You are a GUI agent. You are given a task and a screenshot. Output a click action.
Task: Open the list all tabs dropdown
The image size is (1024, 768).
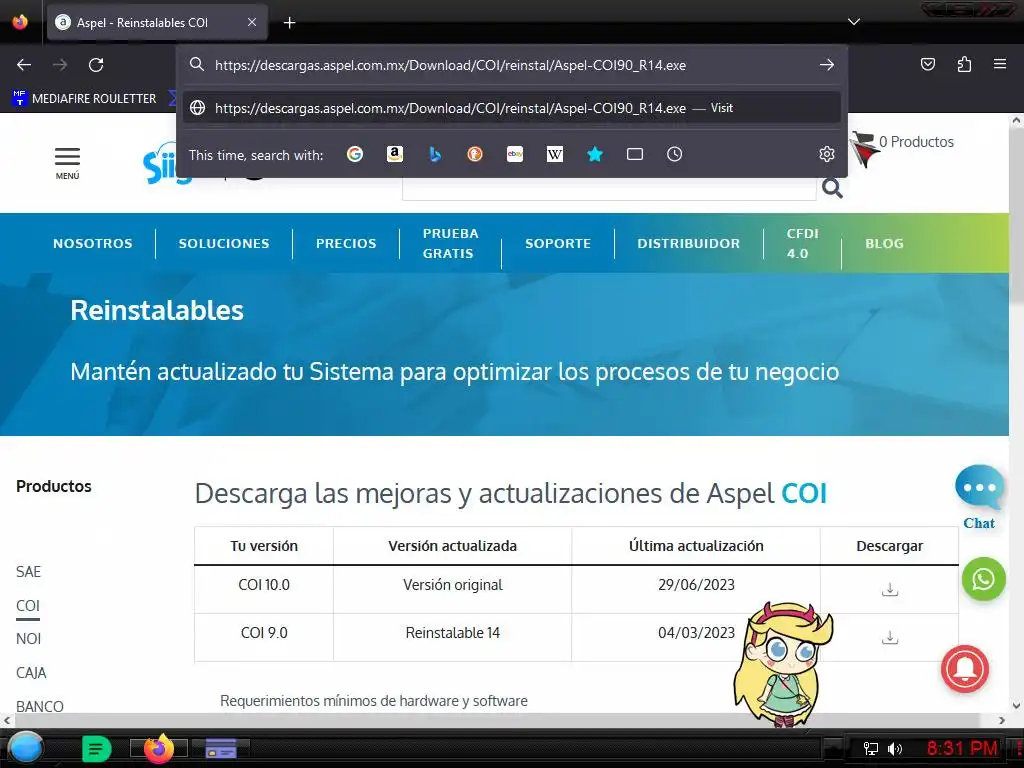pyautogui.click(x=854, y=22)
